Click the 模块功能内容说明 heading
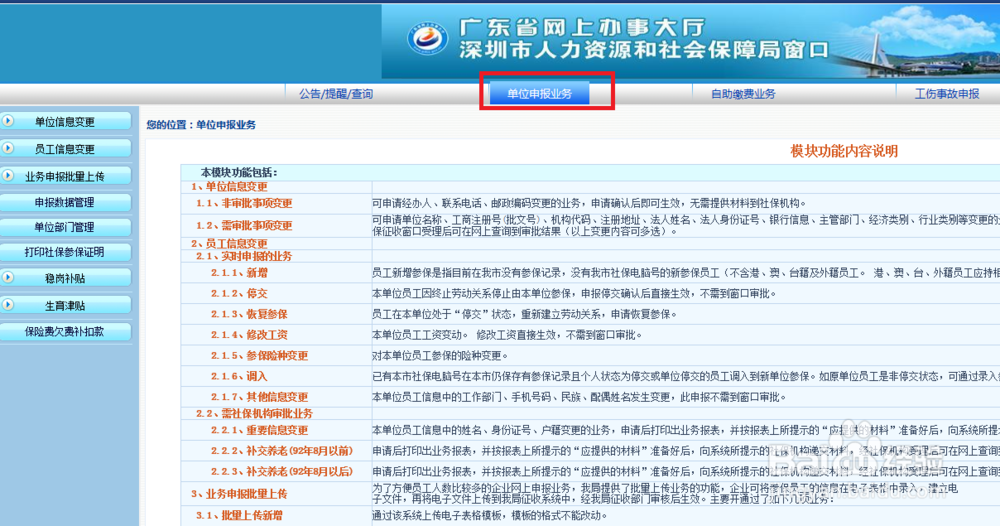This screenshot has height=526, width=1000. point(844,151)
